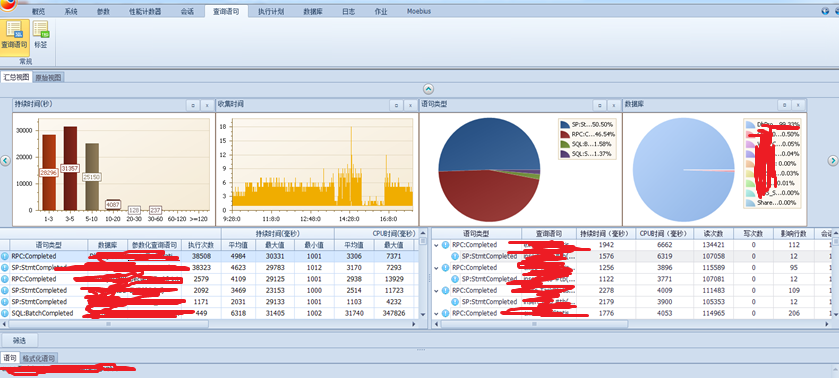Close the 收集时间 chart panel
This screenshot has width=839, height=378.
coord(410,105)
